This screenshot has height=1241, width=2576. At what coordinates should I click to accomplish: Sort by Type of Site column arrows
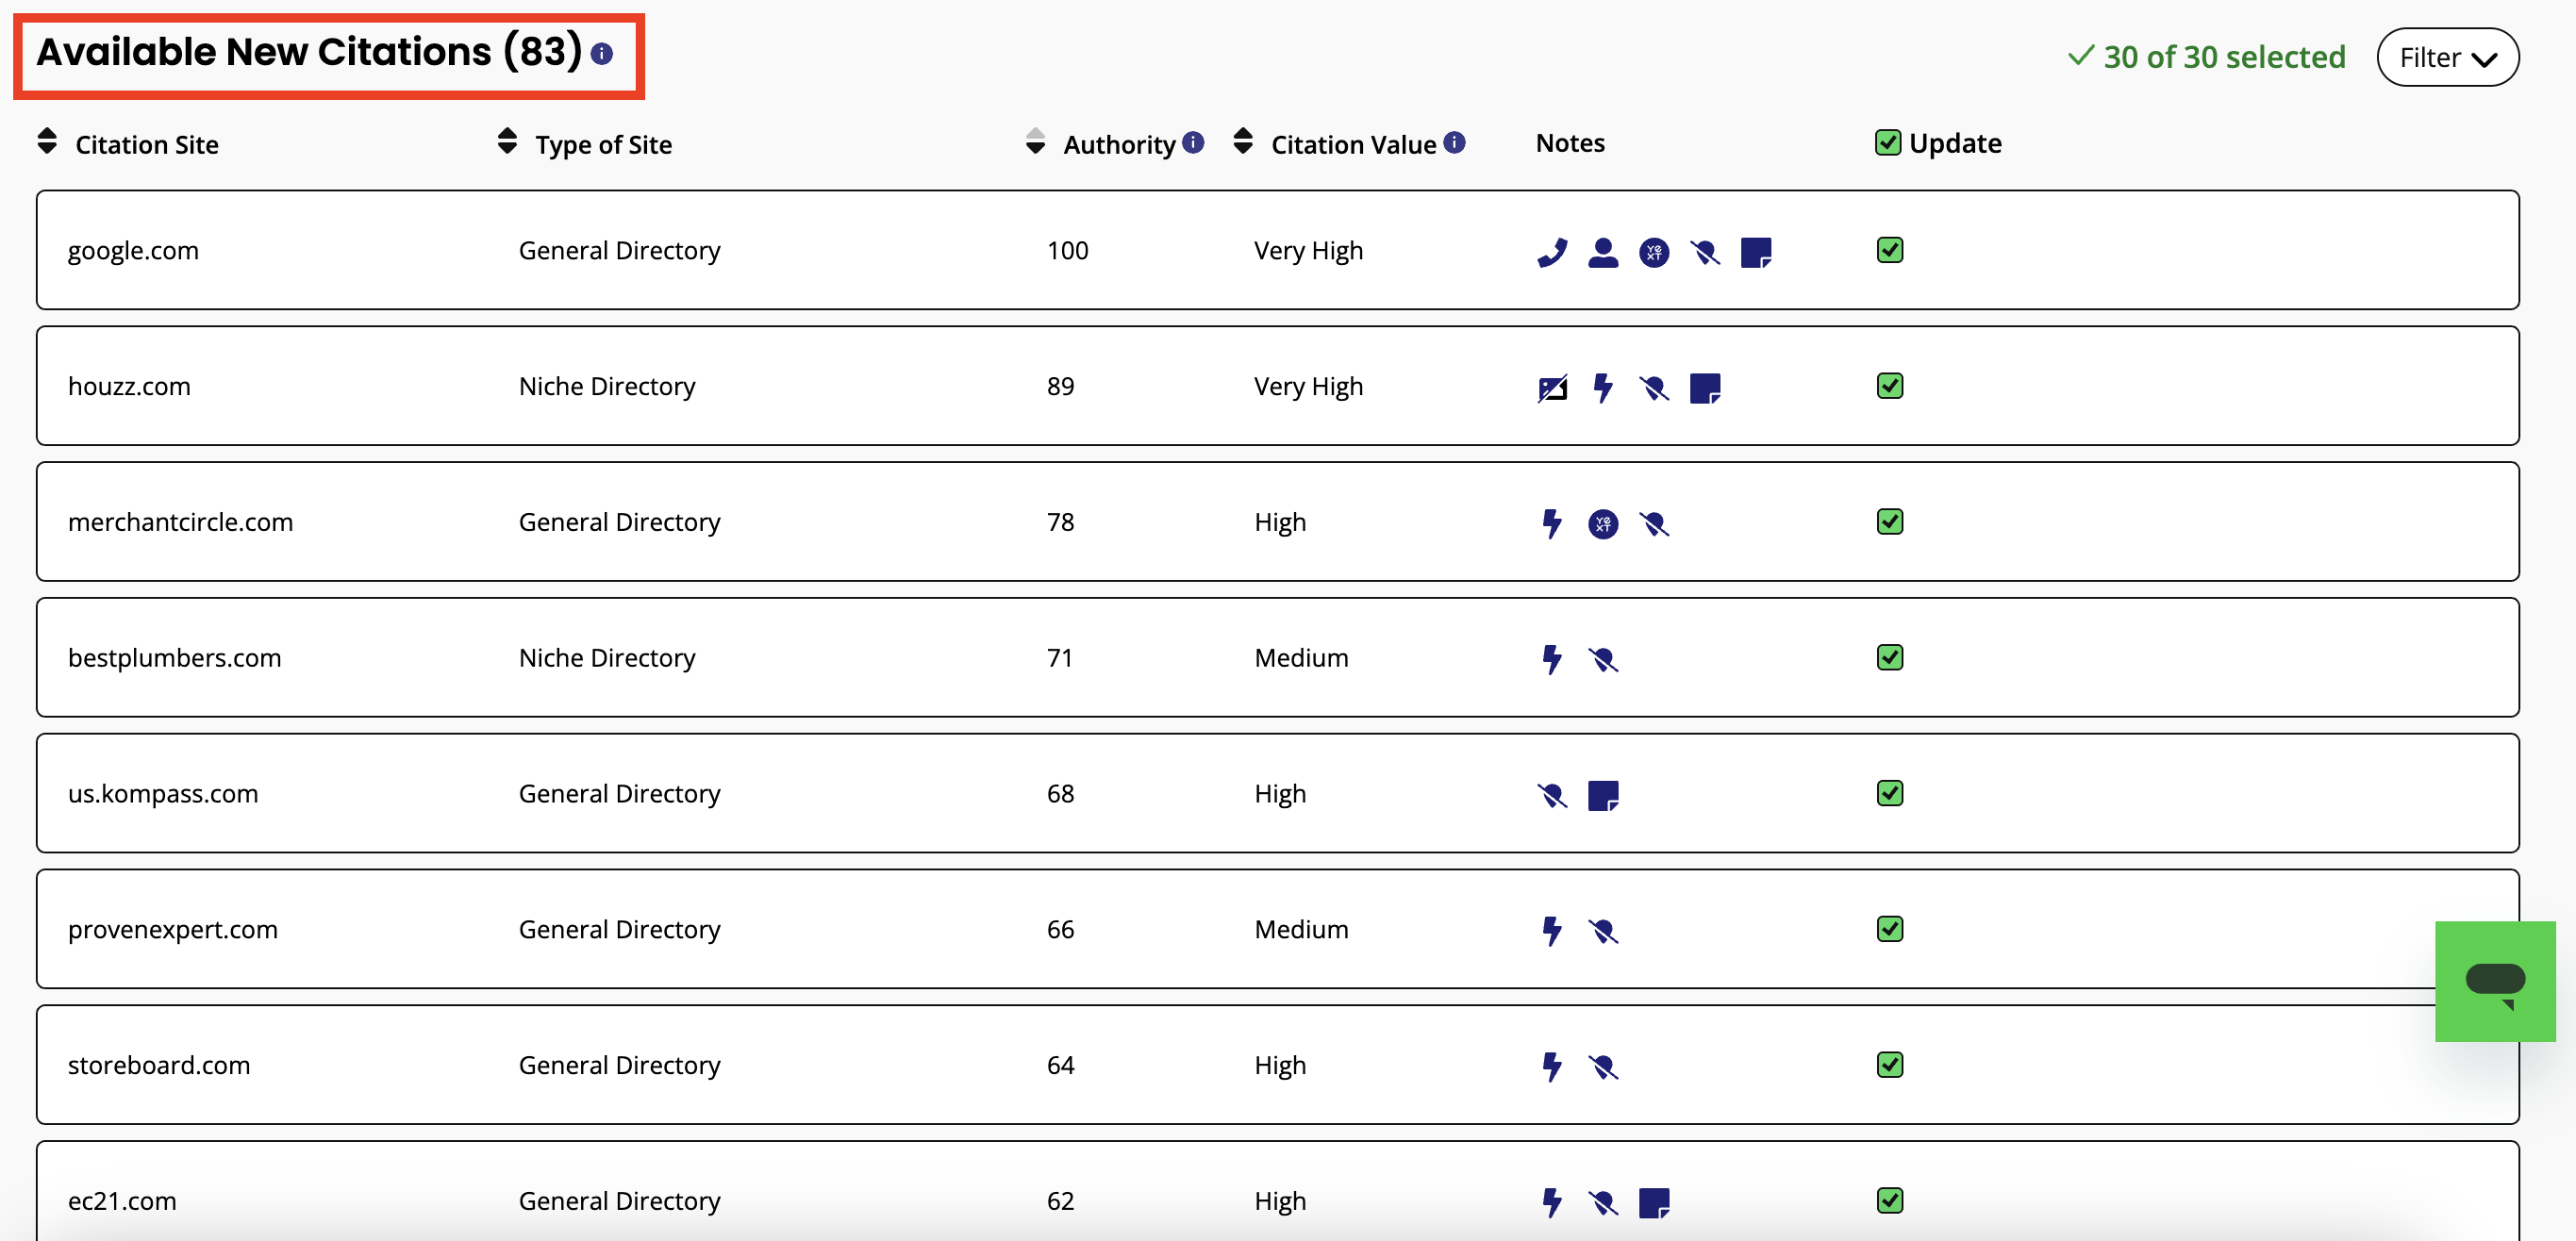tap(507, 141)
